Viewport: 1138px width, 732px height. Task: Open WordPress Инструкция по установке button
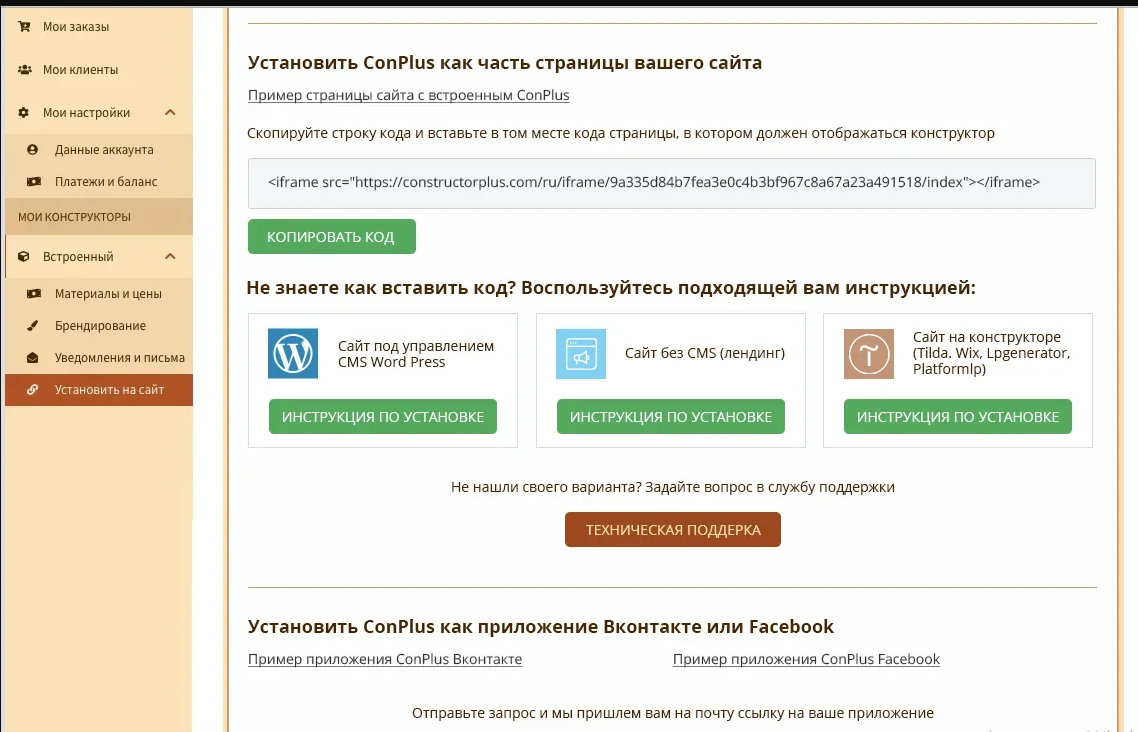pyautogui.click(x=383, y=417)
